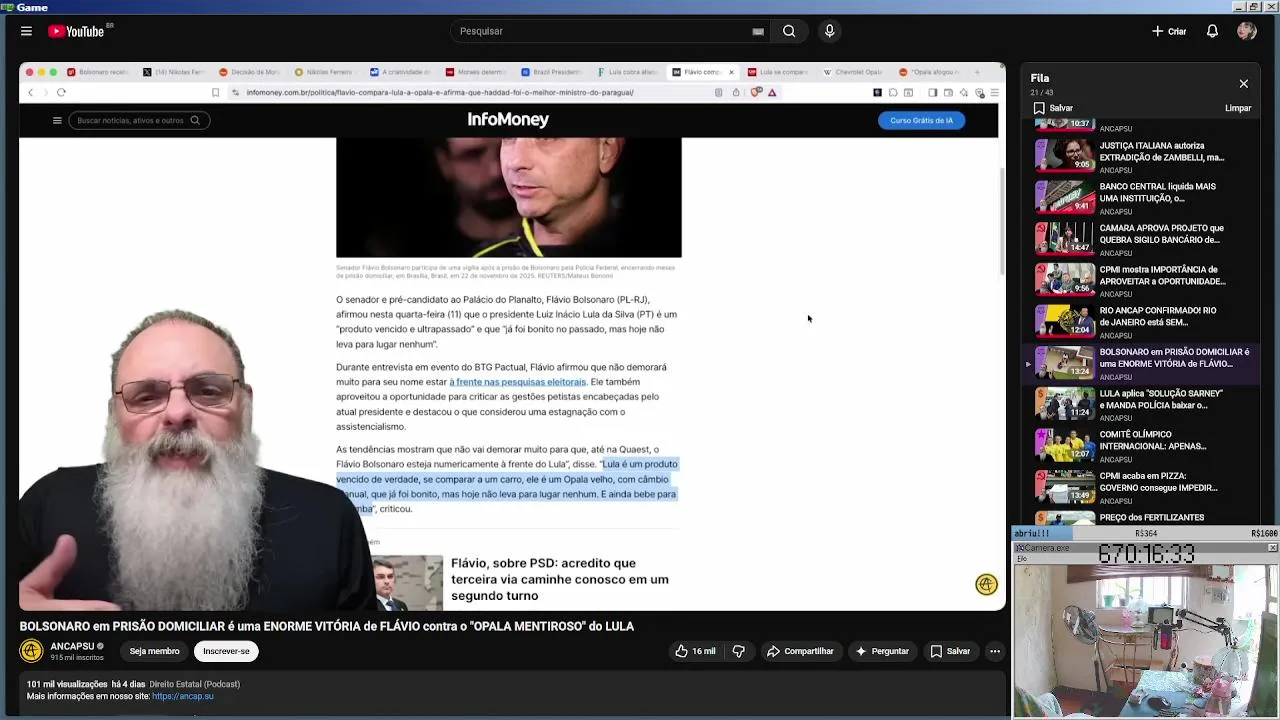Save the video with Salvar below player
The width and height of the screenshot is (1280, 720).
click(950, 651)
